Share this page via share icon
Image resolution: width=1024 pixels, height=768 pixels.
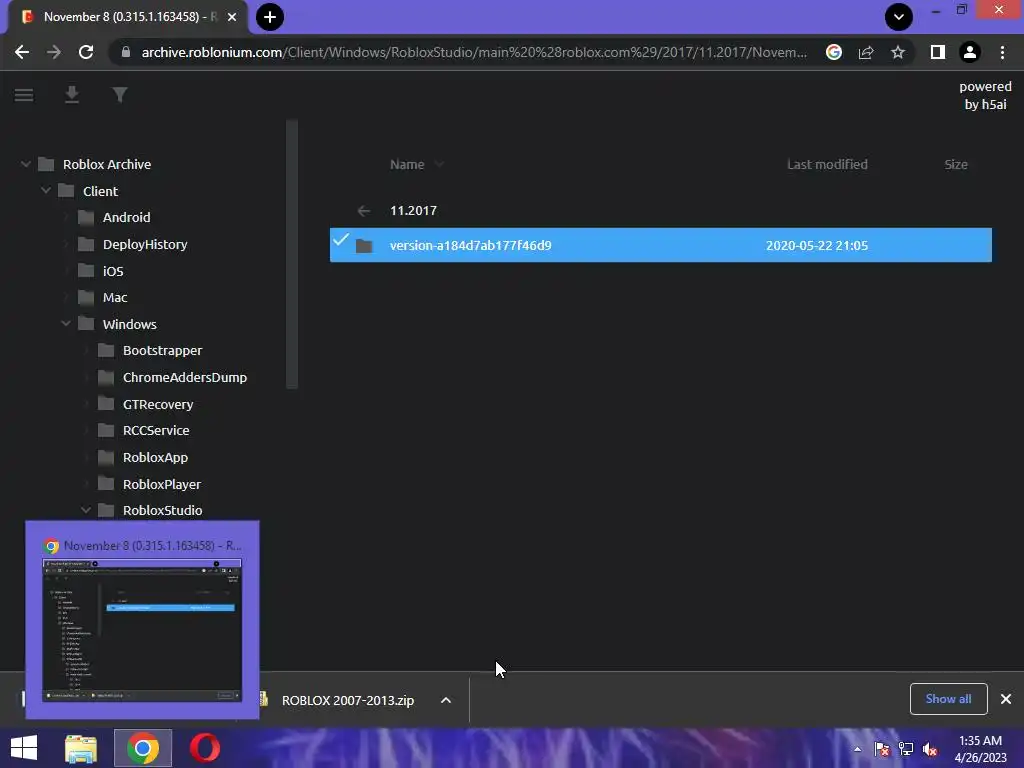[x=866, y=52]
